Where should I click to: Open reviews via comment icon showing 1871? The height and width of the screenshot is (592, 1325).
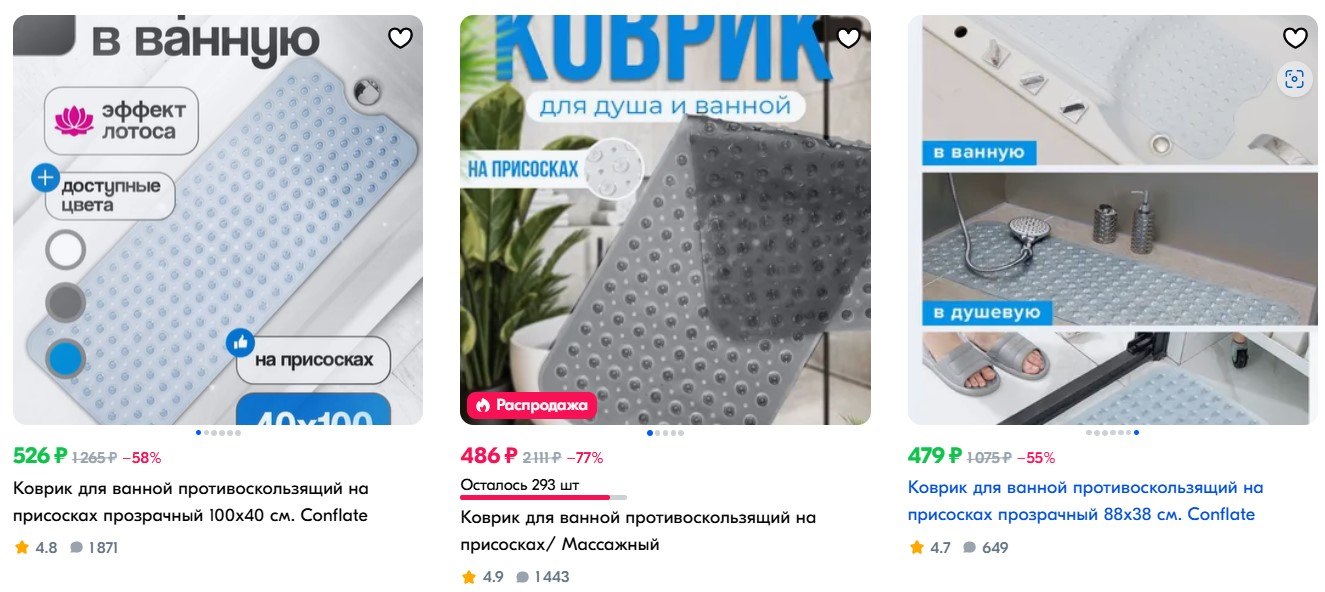point(76,548)
